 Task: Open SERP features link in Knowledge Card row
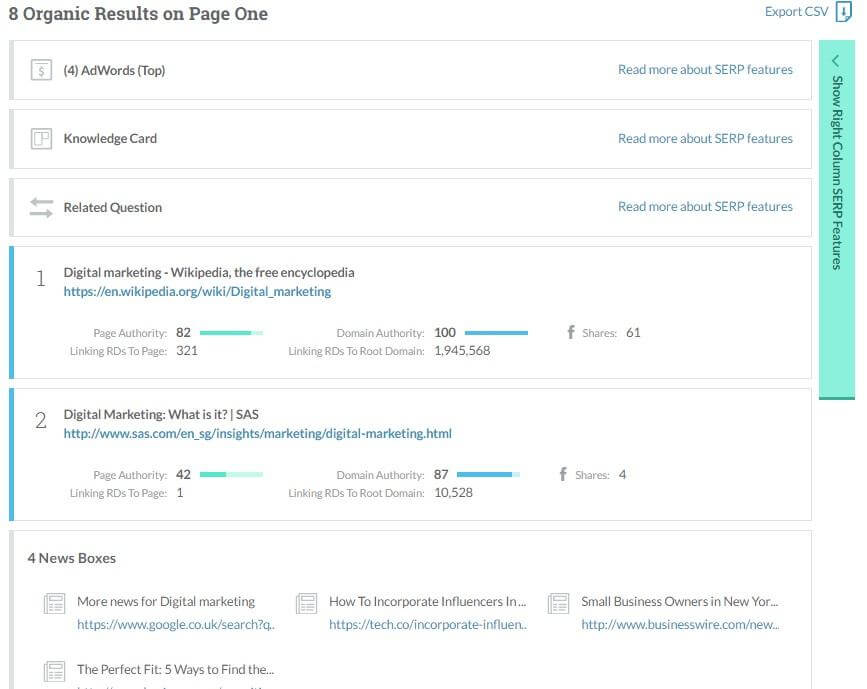(705, 138)
